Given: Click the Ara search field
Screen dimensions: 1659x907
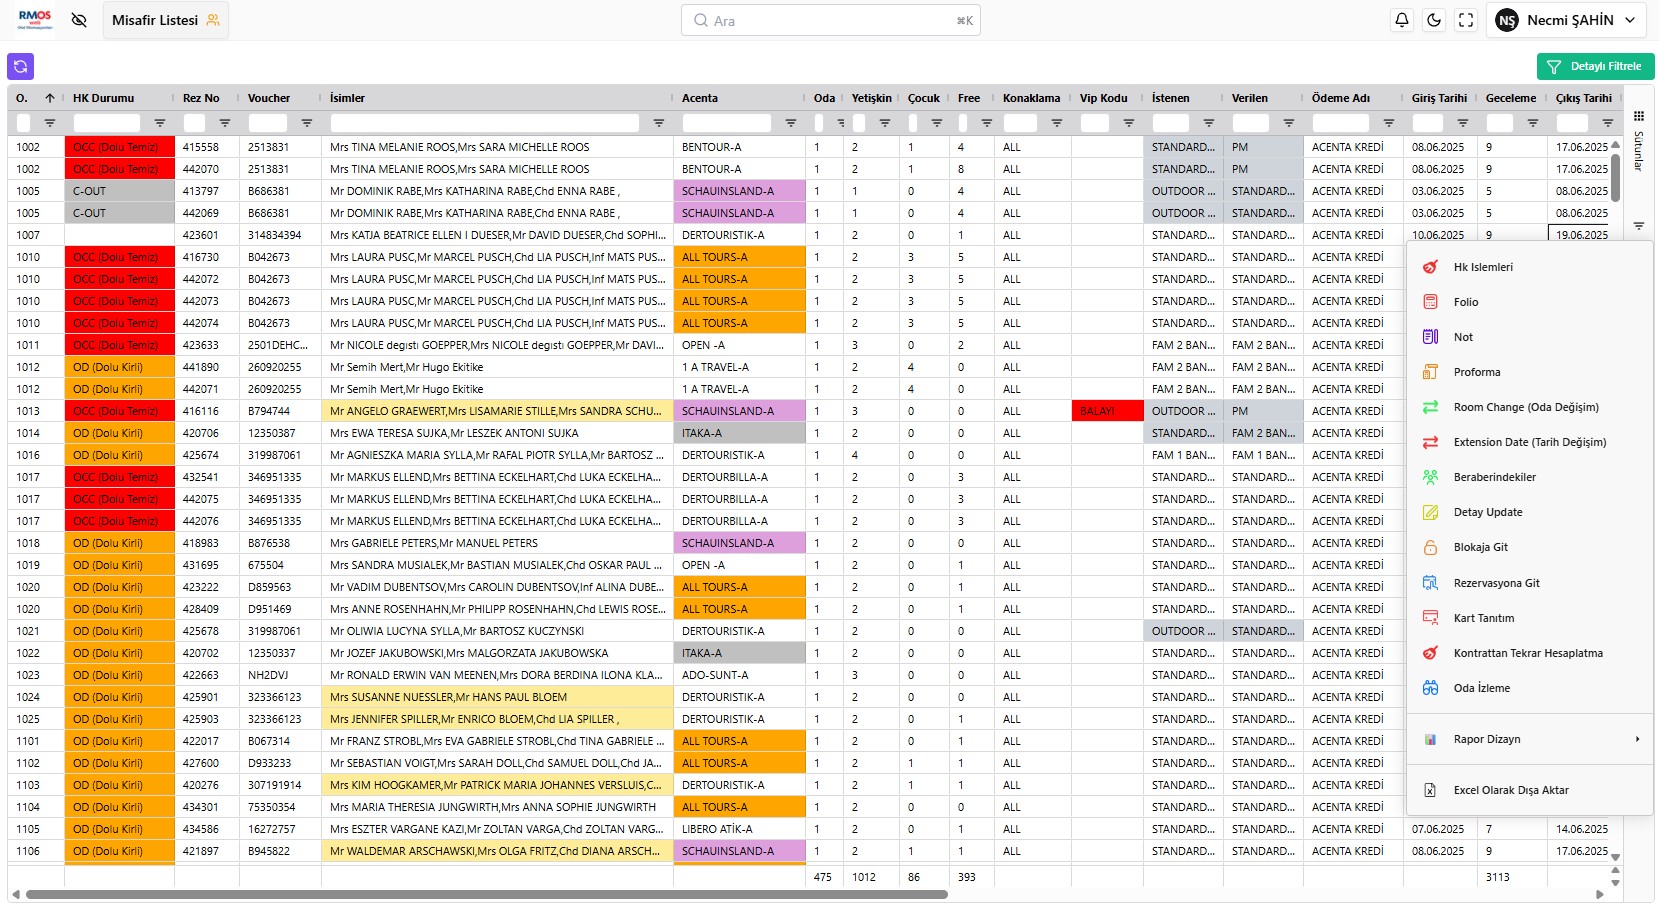Looking at the screenshot, I should (830, 20).
